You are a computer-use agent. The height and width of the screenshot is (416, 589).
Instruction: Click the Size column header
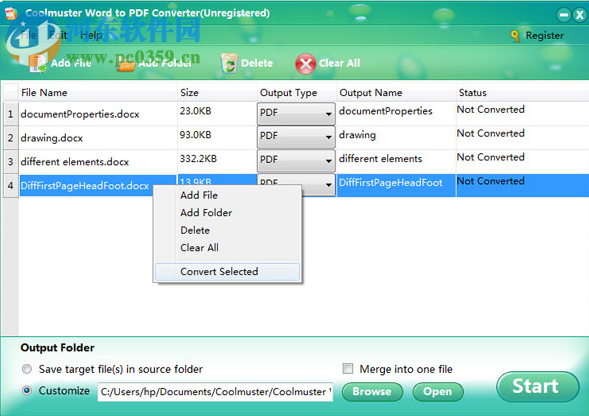[x=217, y=92]
